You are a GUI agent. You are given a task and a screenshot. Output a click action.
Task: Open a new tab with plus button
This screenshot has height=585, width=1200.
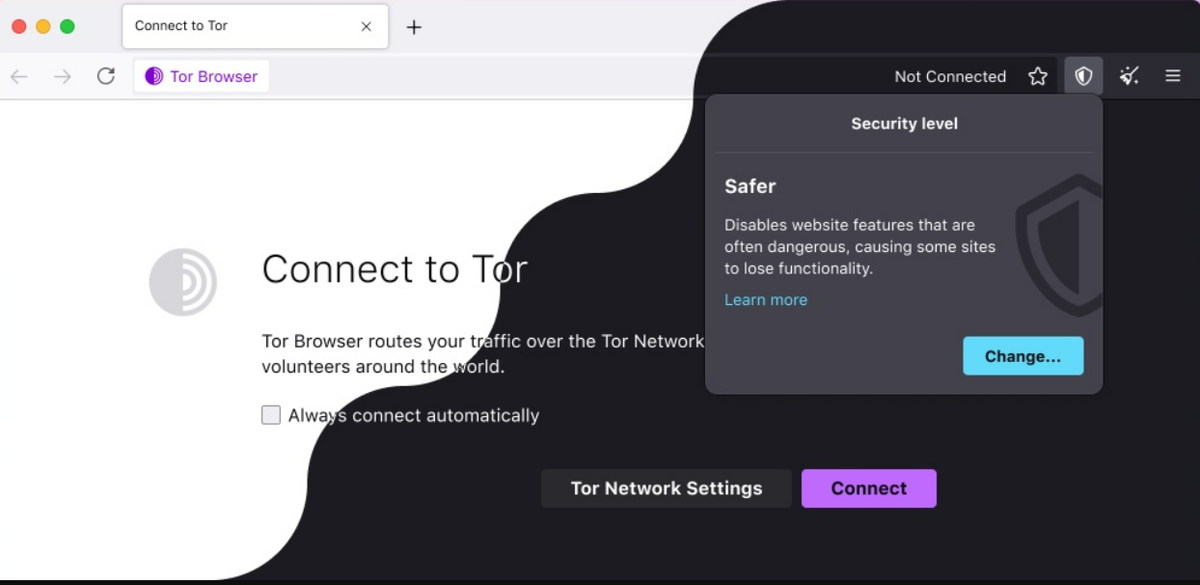[x=414, y=27]
